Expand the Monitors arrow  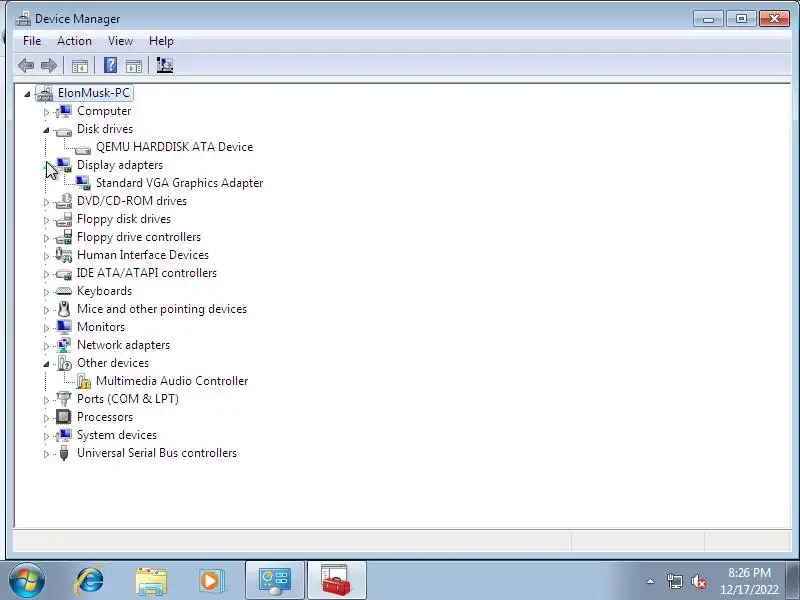click(46, 328)
